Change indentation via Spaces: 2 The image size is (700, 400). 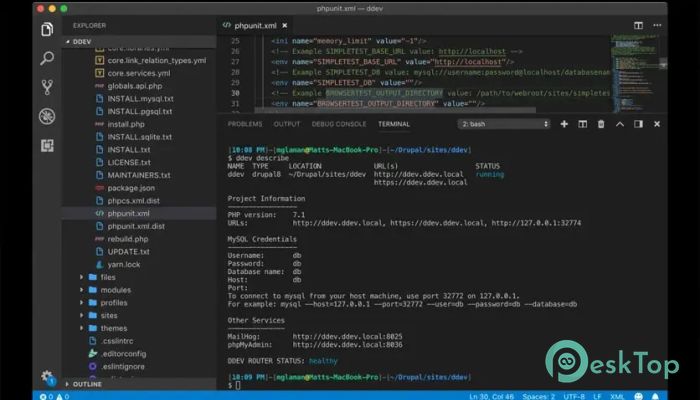pyautogui.click(x=538, y=396)
